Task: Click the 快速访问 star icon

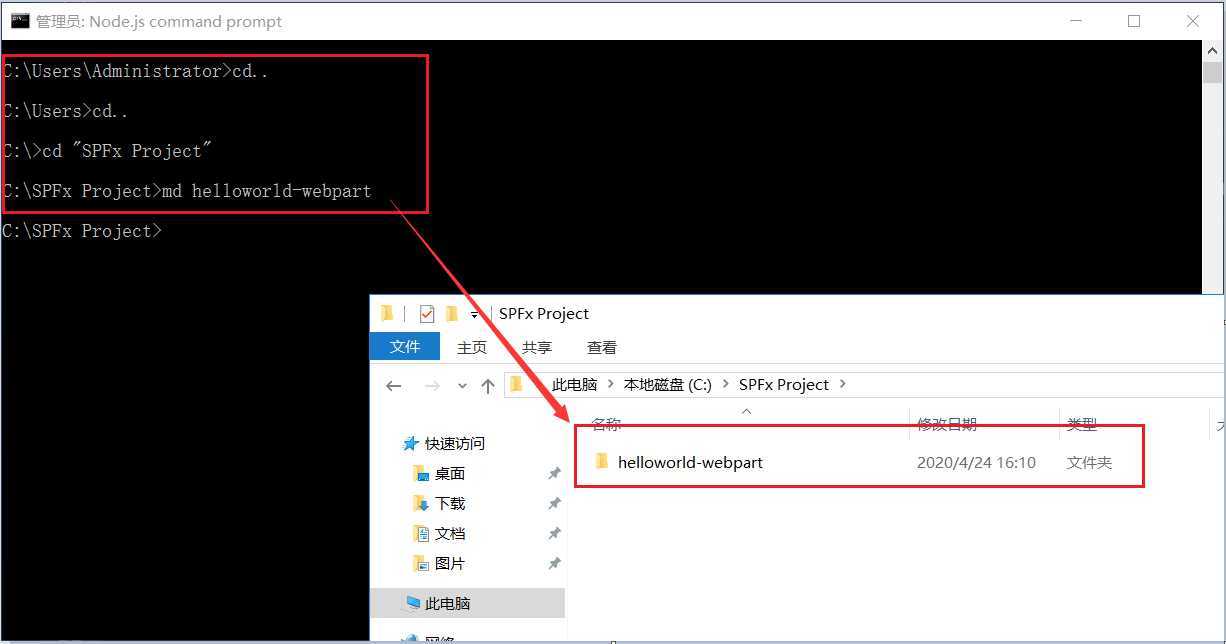Action: click(x=410, y=443)
